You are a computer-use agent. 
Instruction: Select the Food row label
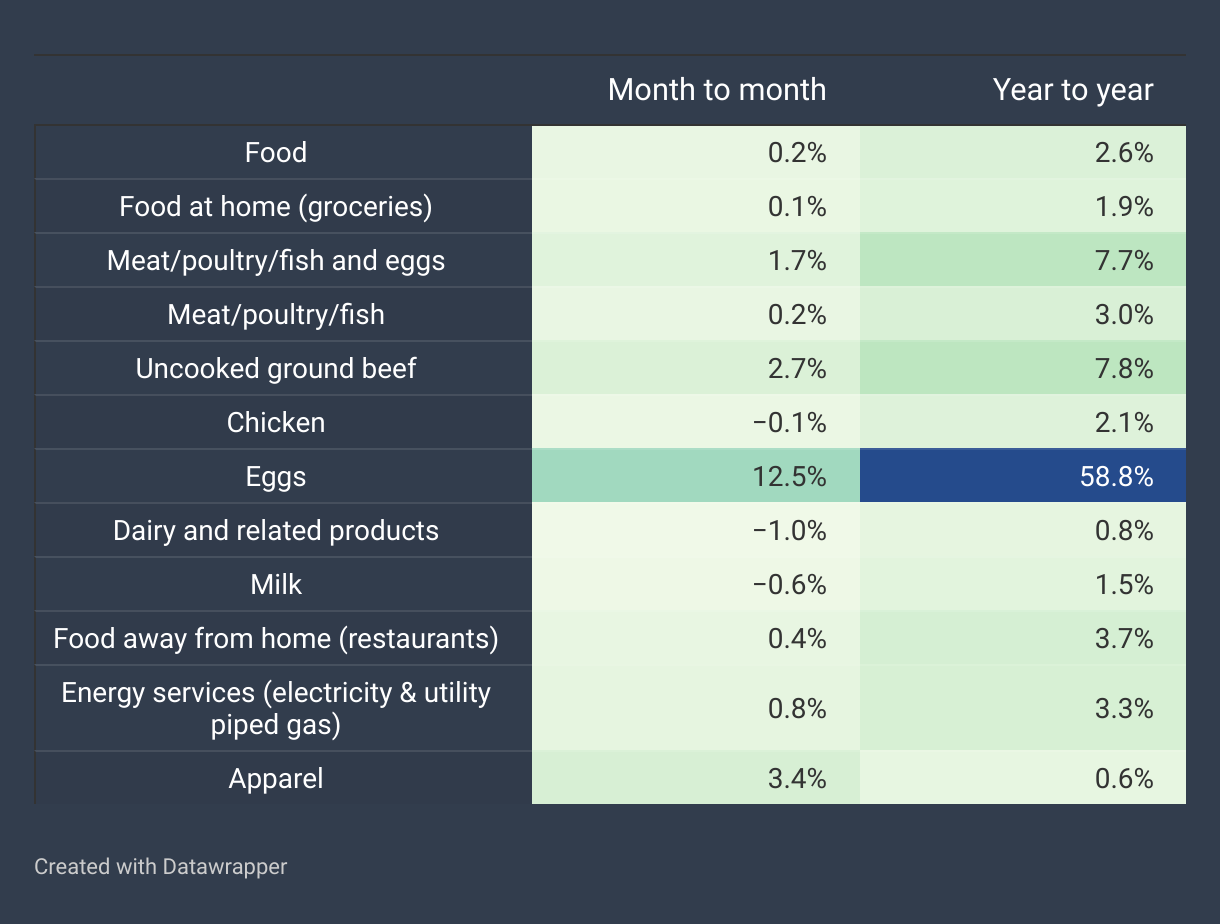[x=276, y=153]
